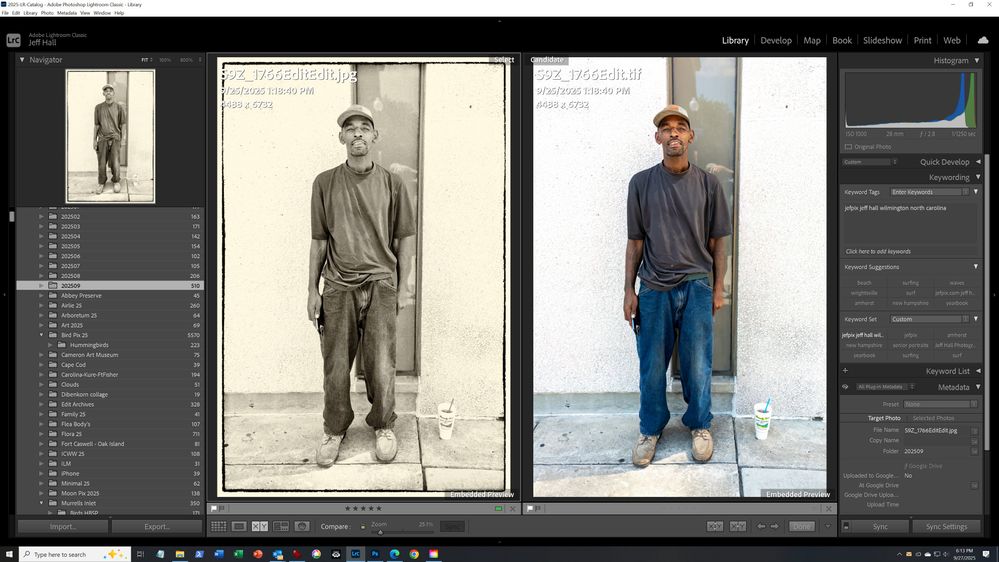The width and height of the screenshot is (999, 562).
Task: Toggle metadata eye visibility icon
Action: click(x=845, y=387)
